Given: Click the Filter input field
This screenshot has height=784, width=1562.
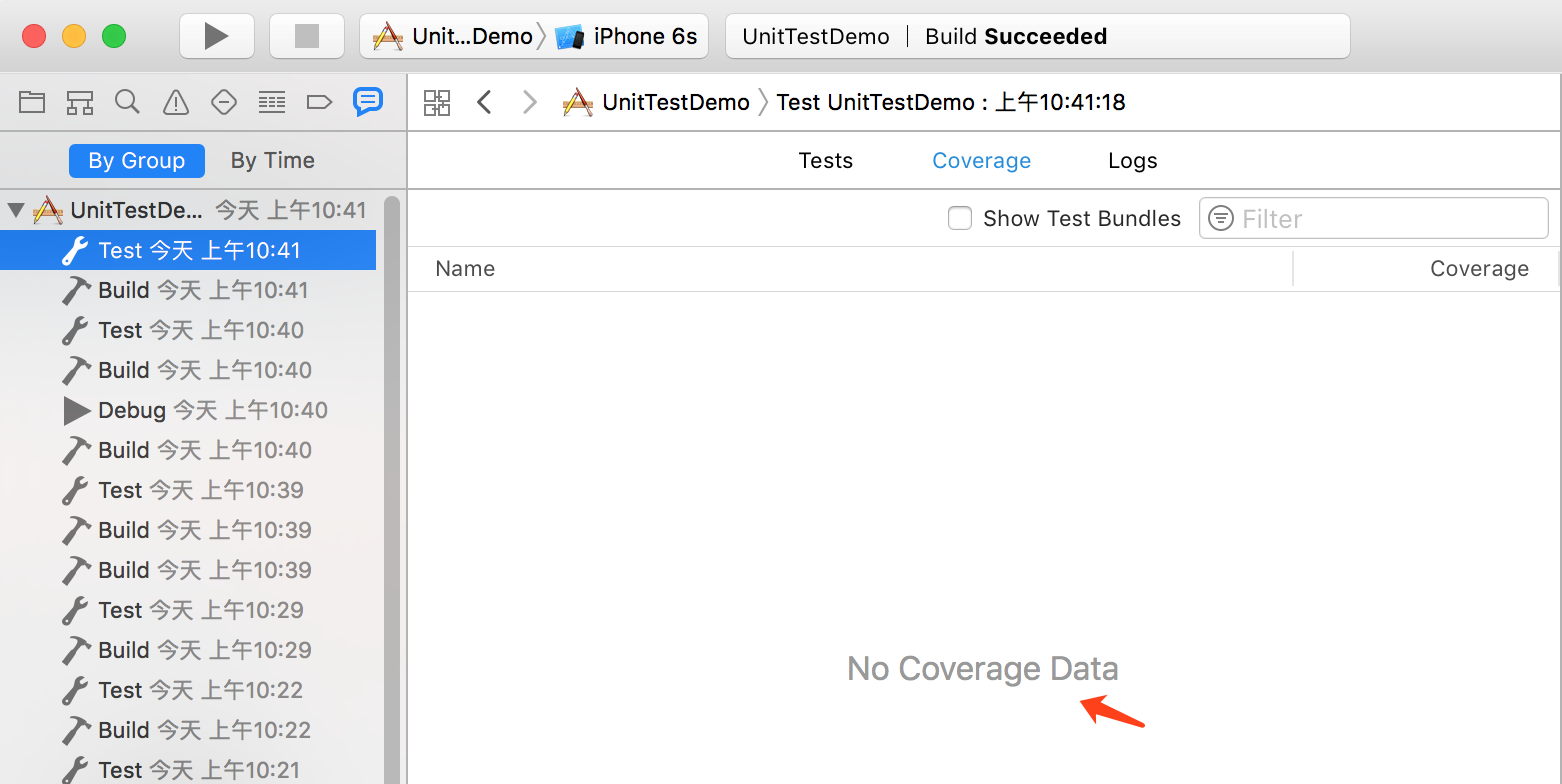Looking at the screenshot, I should tap(1374, 218).
